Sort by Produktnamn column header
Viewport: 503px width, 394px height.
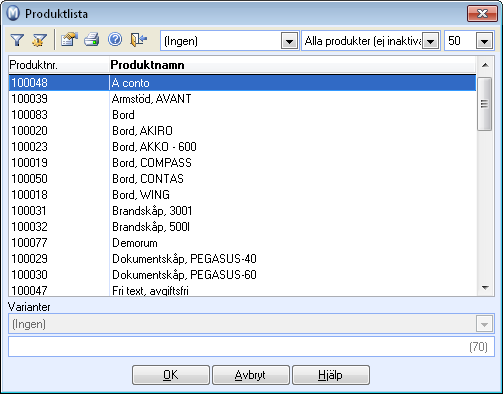tap(293, 65)
